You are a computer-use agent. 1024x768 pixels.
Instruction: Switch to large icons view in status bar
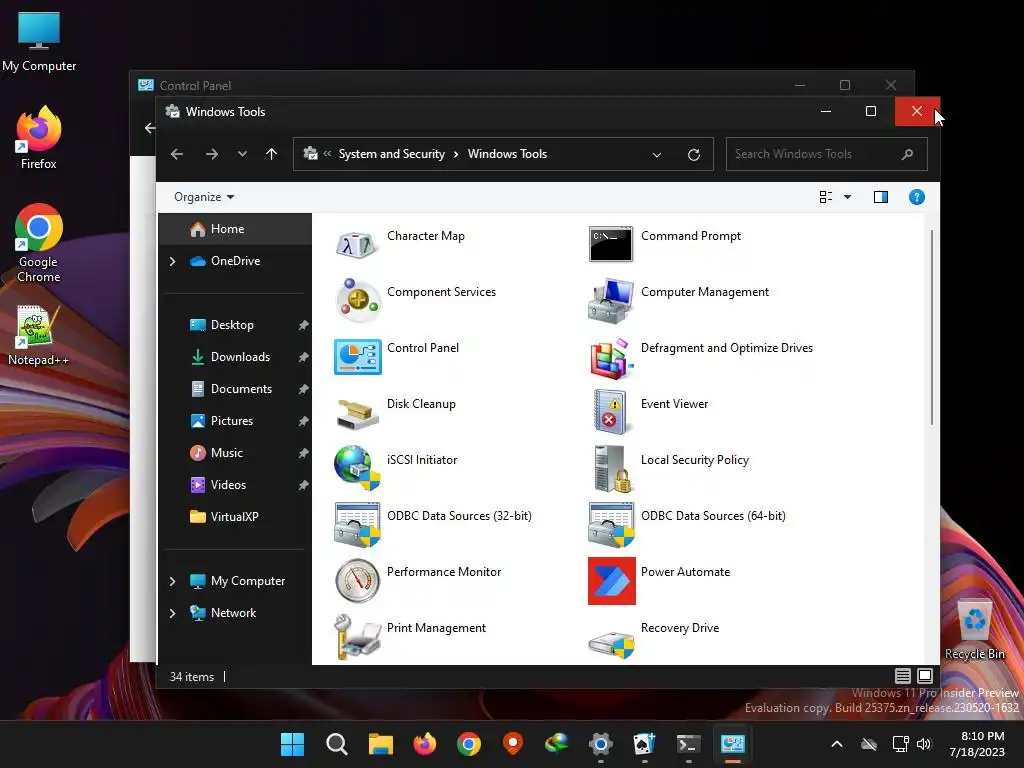point(925,676)
